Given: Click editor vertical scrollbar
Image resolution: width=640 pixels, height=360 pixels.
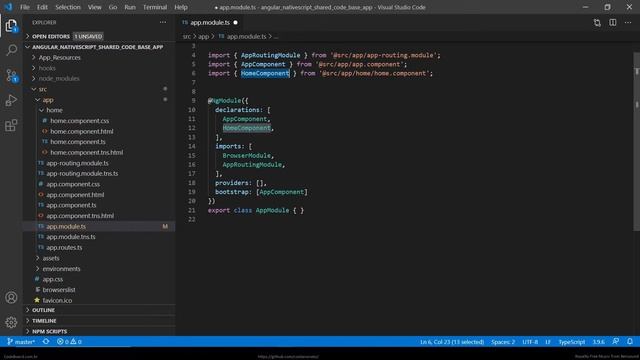Looking at the screenshot, I should click(x=636, y=141).
